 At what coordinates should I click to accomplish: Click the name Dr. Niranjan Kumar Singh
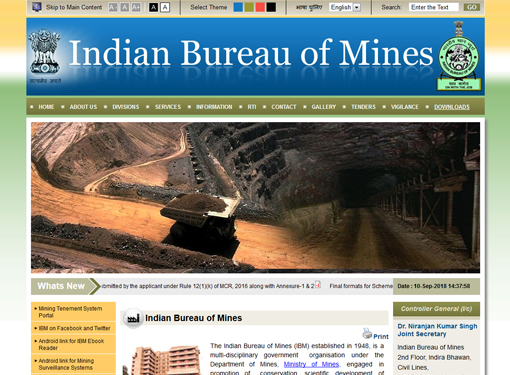click(437, 326)
